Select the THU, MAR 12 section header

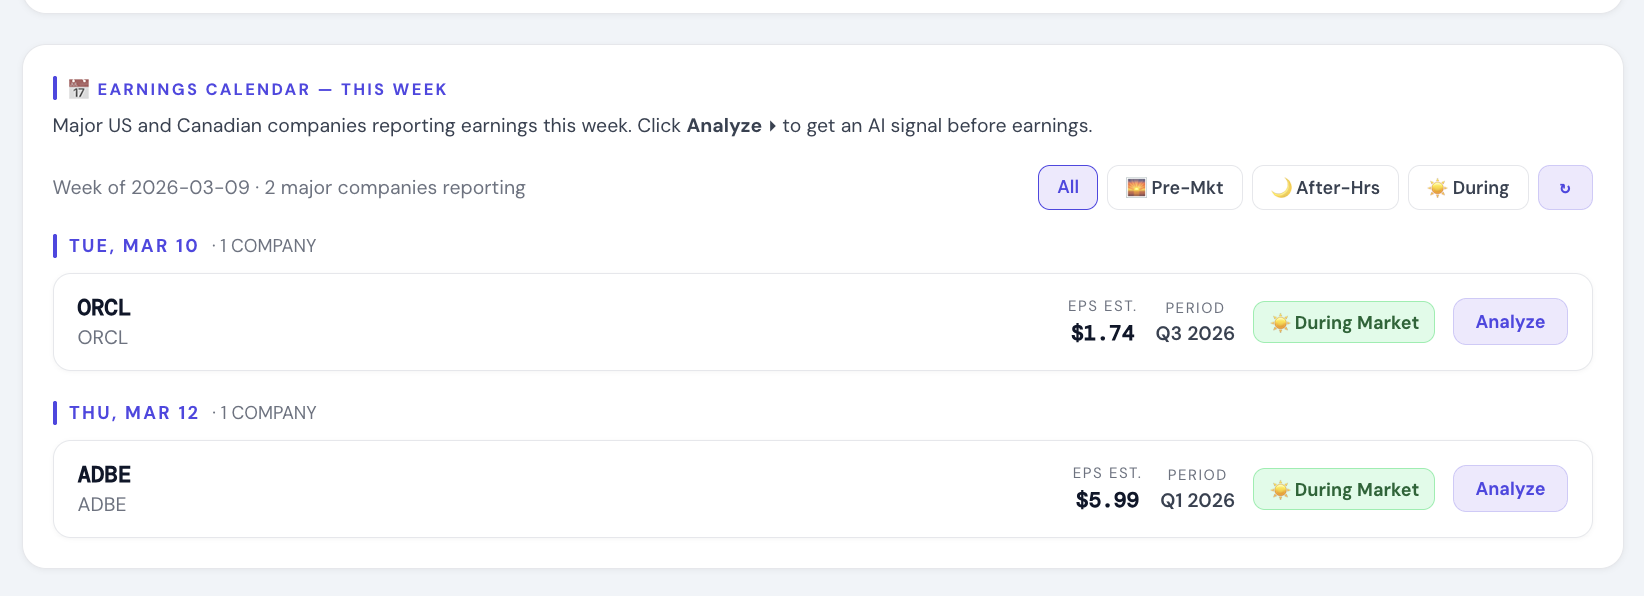(134, 412)
